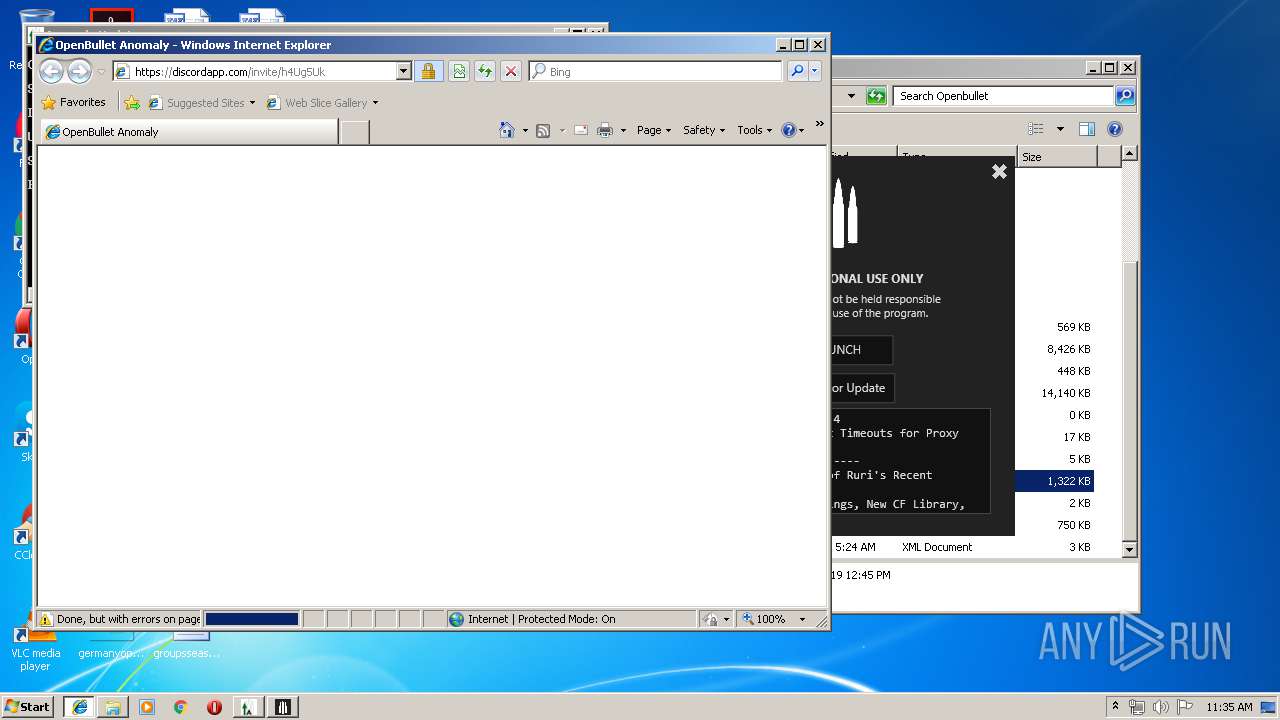Expand the address bar URL dropdown
The height and width of the screenshot is (720, 1280).
pos(404,71)
